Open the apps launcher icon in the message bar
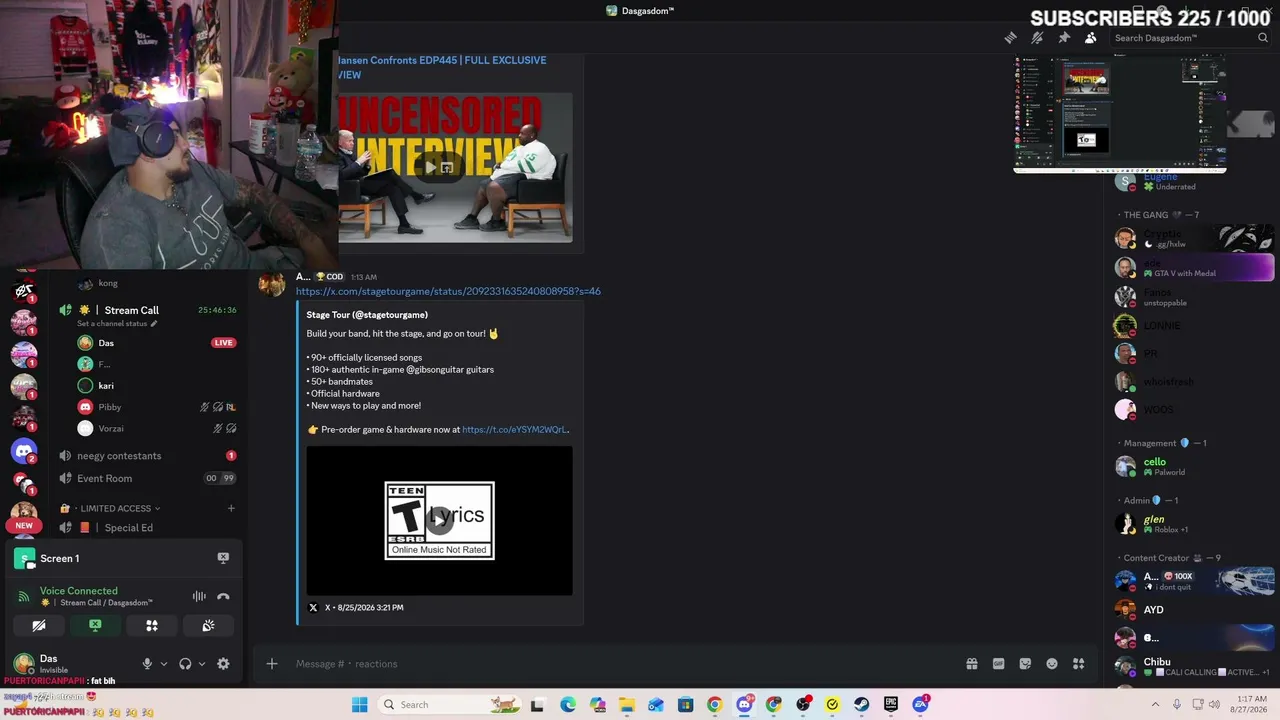 tap(1079, 664)
